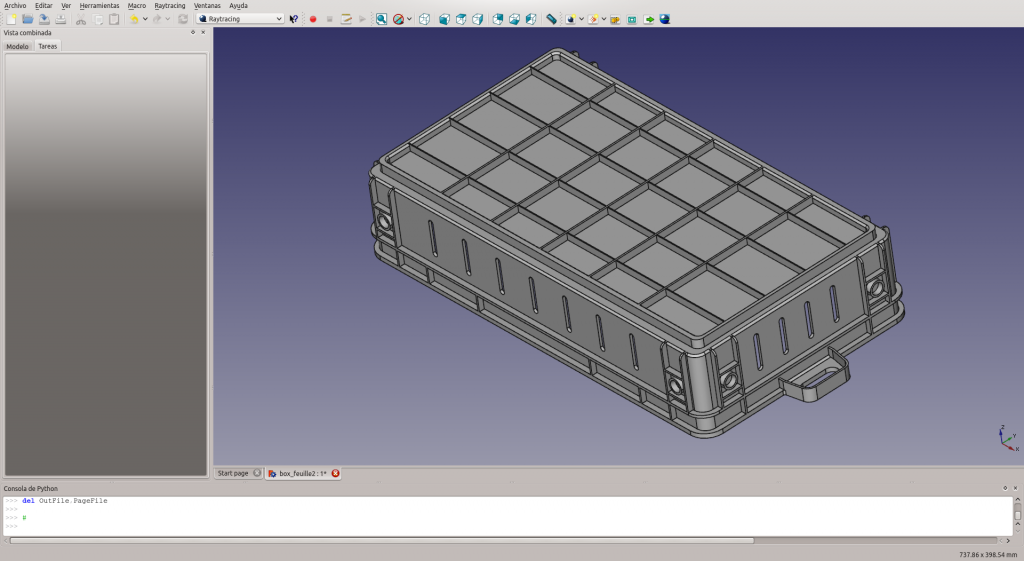Open the Ayuda menu

[x=238, y=5]
